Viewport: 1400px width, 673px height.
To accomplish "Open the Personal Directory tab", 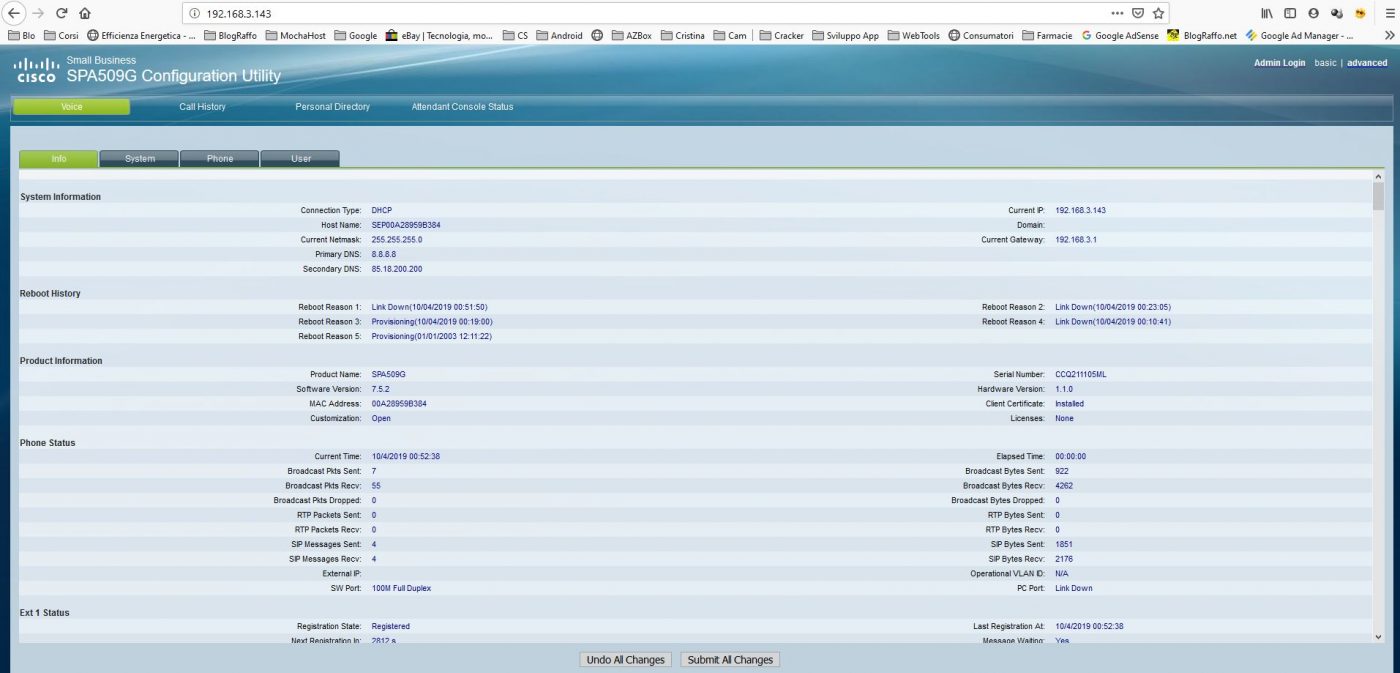I will click(x=332, y=107).
